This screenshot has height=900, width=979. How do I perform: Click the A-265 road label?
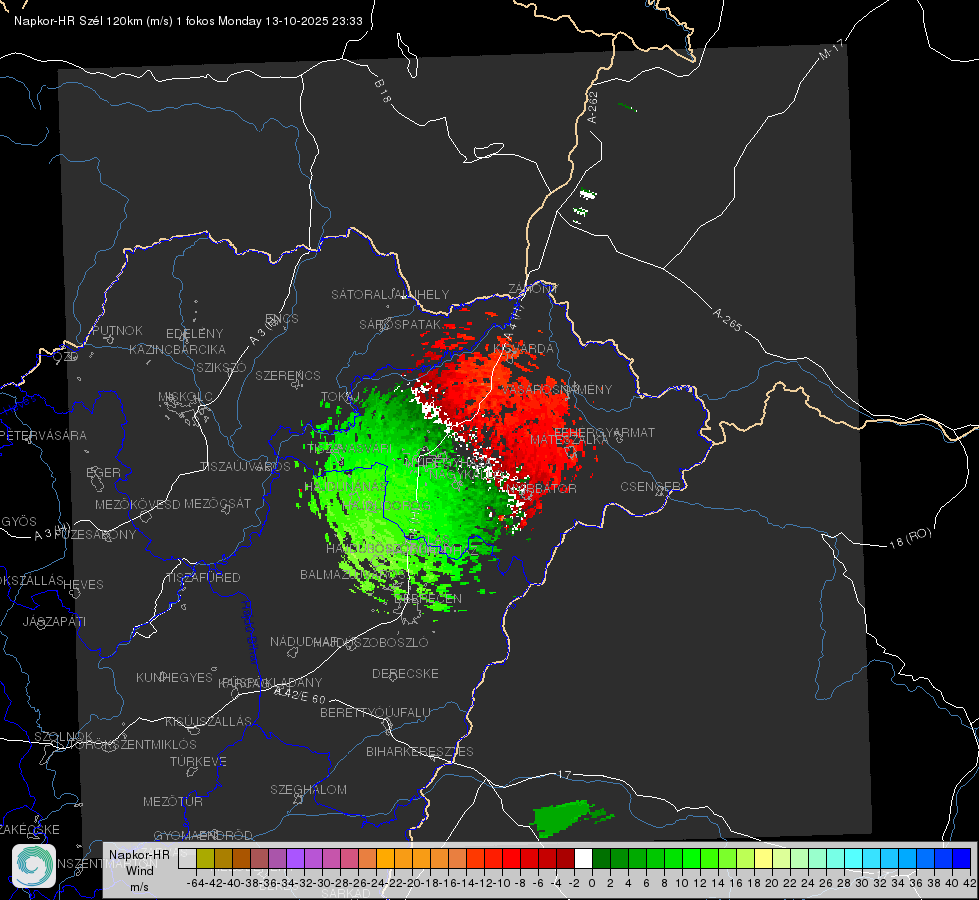[x=727, y=319]
